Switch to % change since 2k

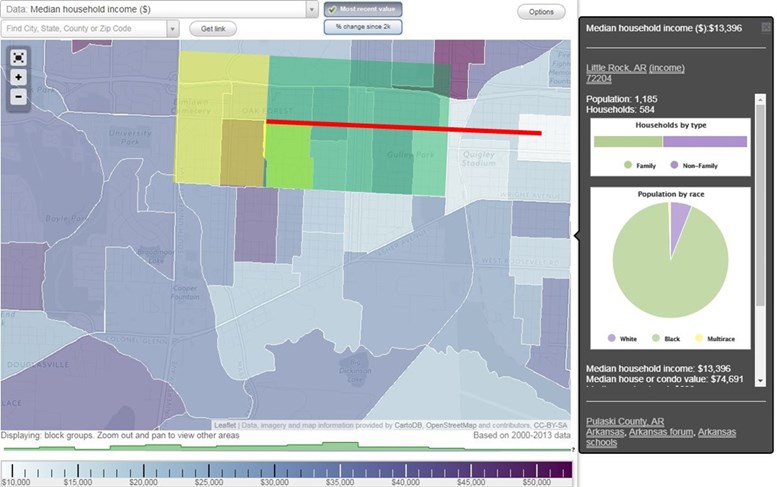(x=362, y=27)
